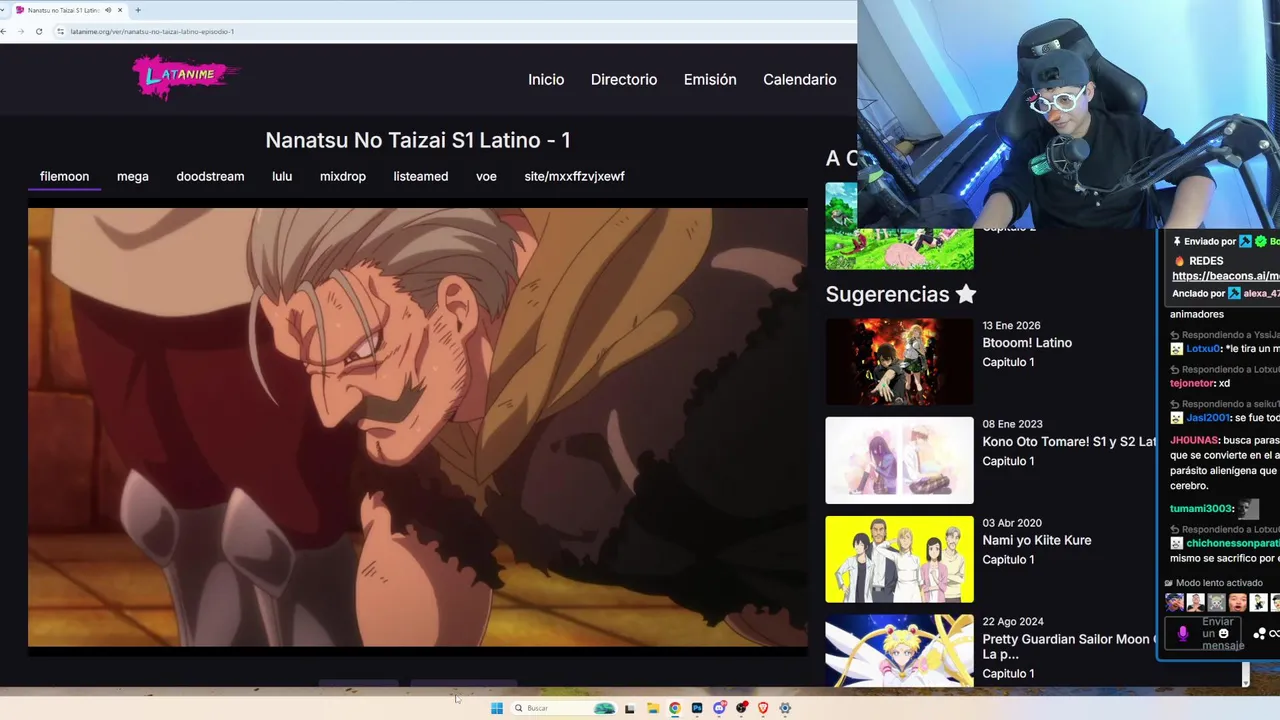Image resolution: width=1280 pixels, height=720 pixels.
Task: Open the Windows Start menu
Action: pyautogui.click(x=497, y=708)
